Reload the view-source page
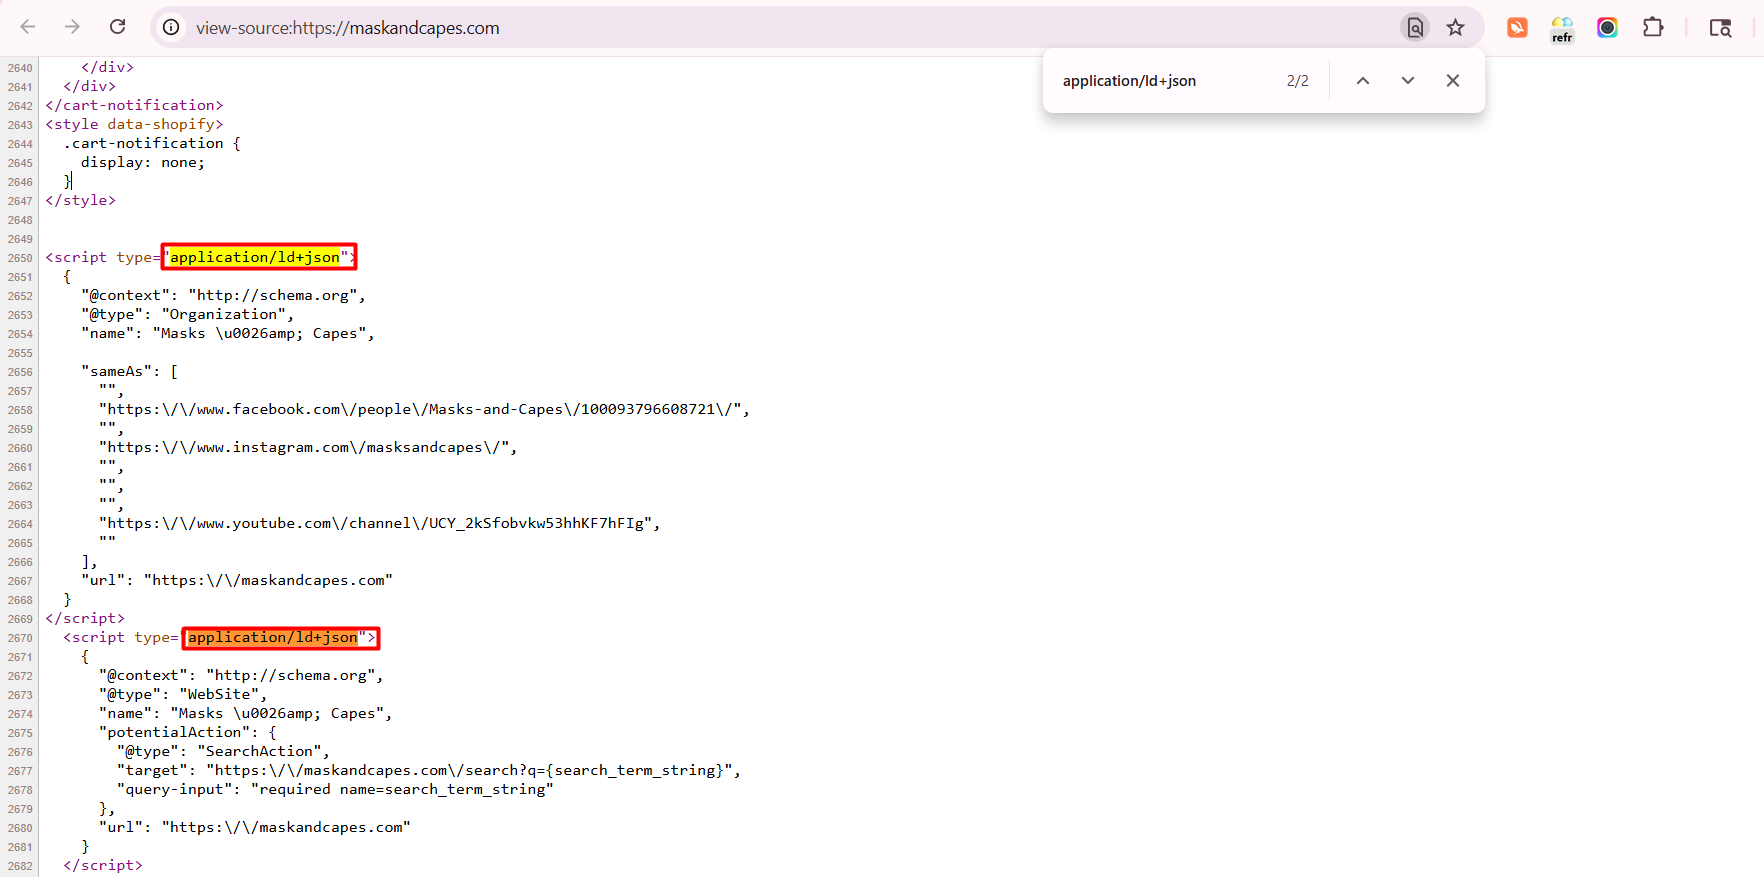 pyautogui.click(x=117, y=27)
